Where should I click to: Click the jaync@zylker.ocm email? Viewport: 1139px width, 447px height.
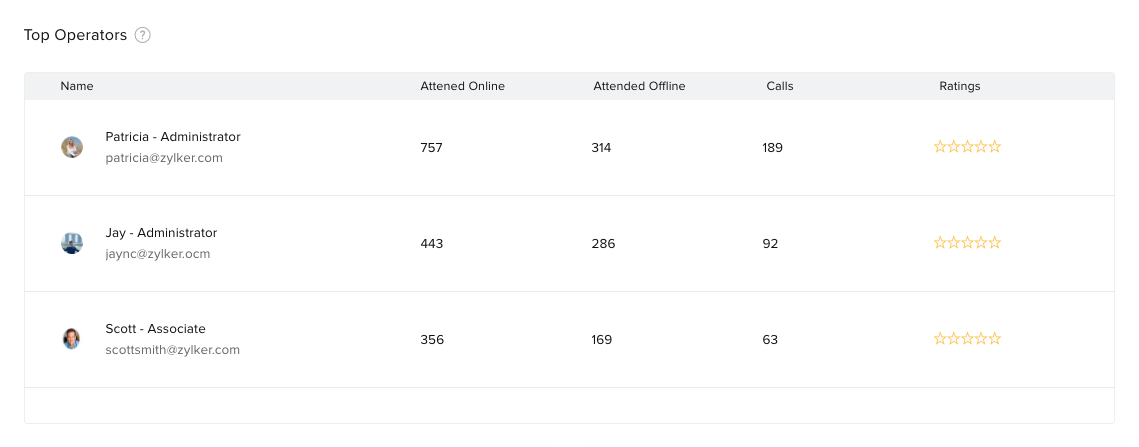(158, 254)
